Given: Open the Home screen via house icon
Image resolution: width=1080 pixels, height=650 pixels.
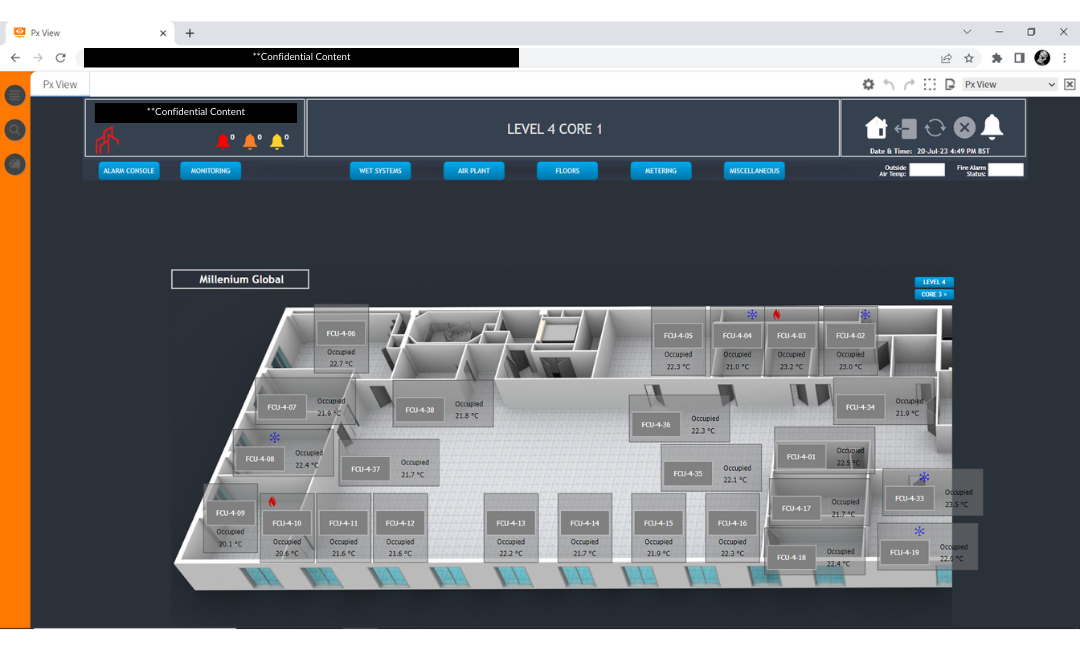Looking at the screenshot, I should click(x=876, y=128).
